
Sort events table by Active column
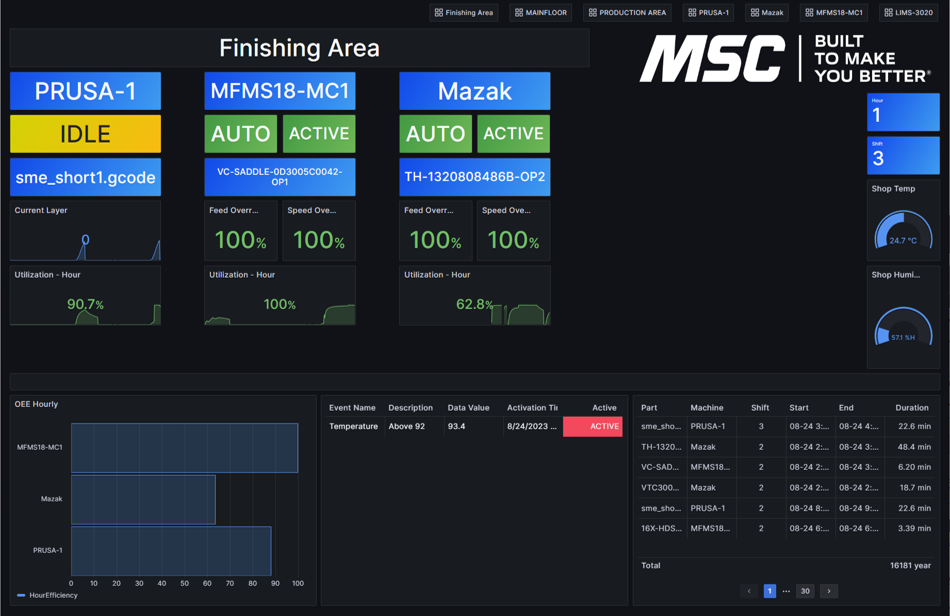pos(604,408)
